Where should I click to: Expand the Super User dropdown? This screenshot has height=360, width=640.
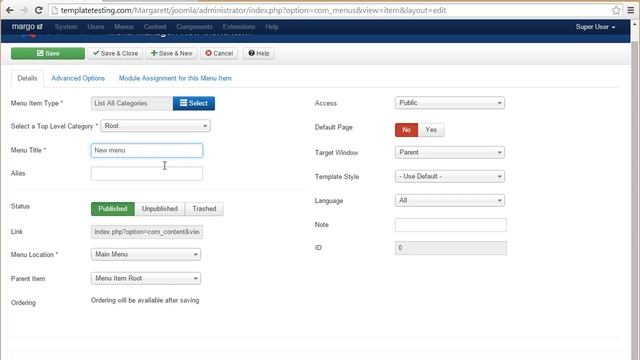click(x=595, y=27)
